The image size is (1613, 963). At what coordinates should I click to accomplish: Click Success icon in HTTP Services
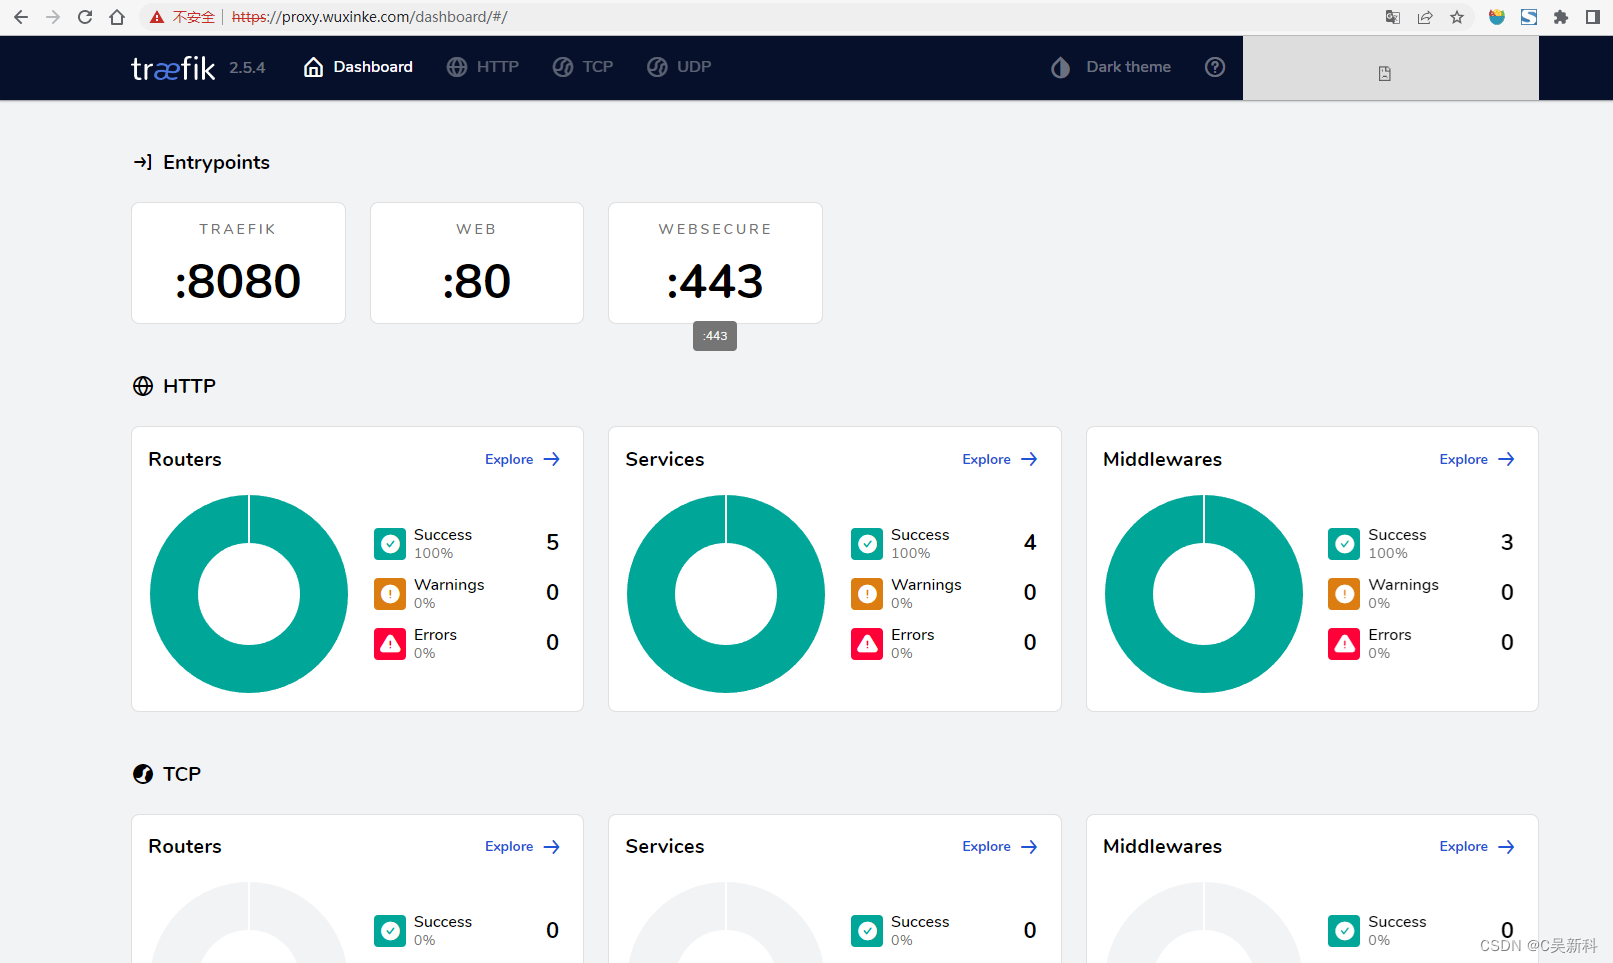click(867, 544)
